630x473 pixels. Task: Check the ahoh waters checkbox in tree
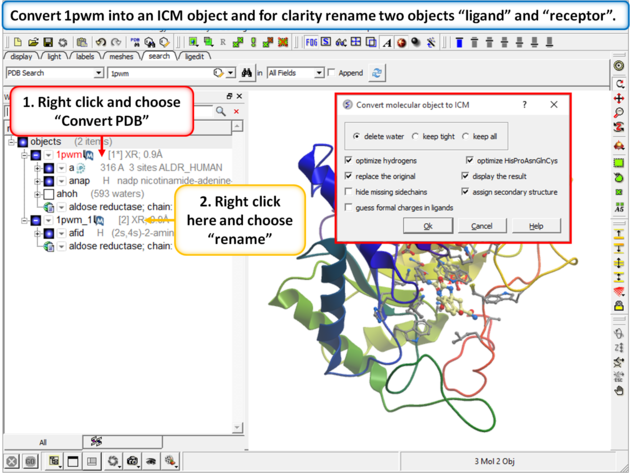click(x=48, y=194)
